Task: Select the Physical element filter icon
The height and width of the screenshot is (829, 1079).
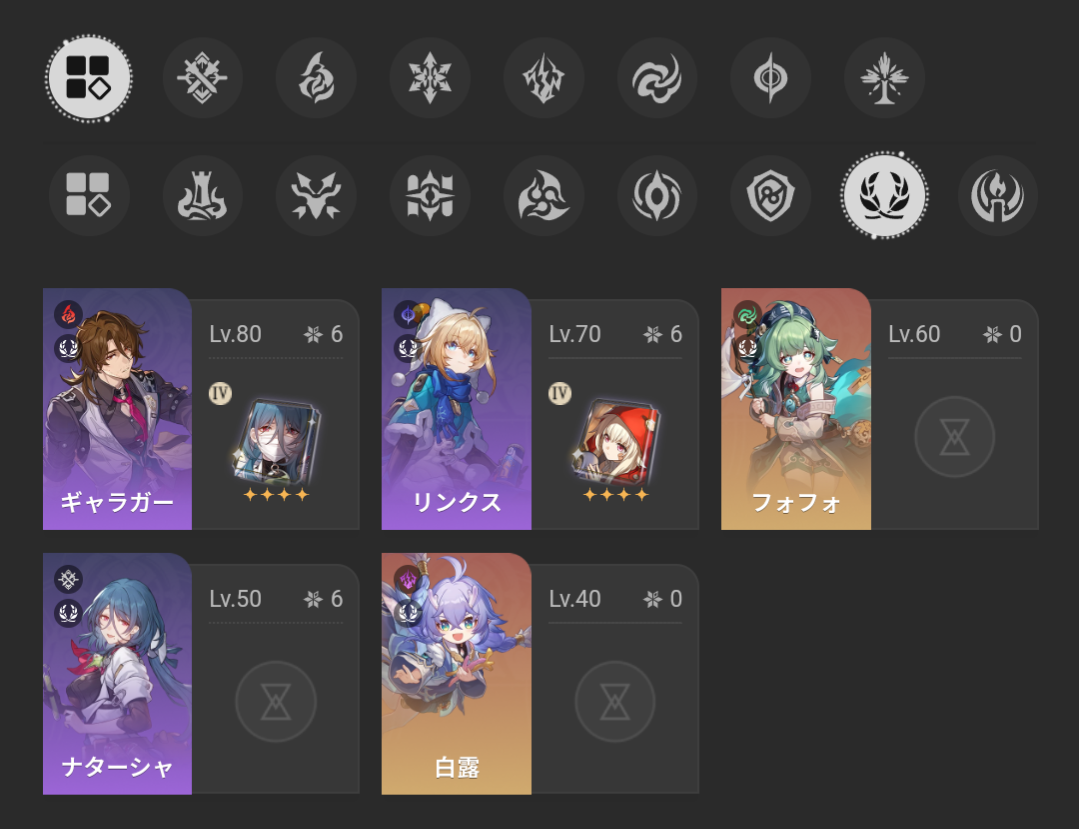Action: [202, 78]
